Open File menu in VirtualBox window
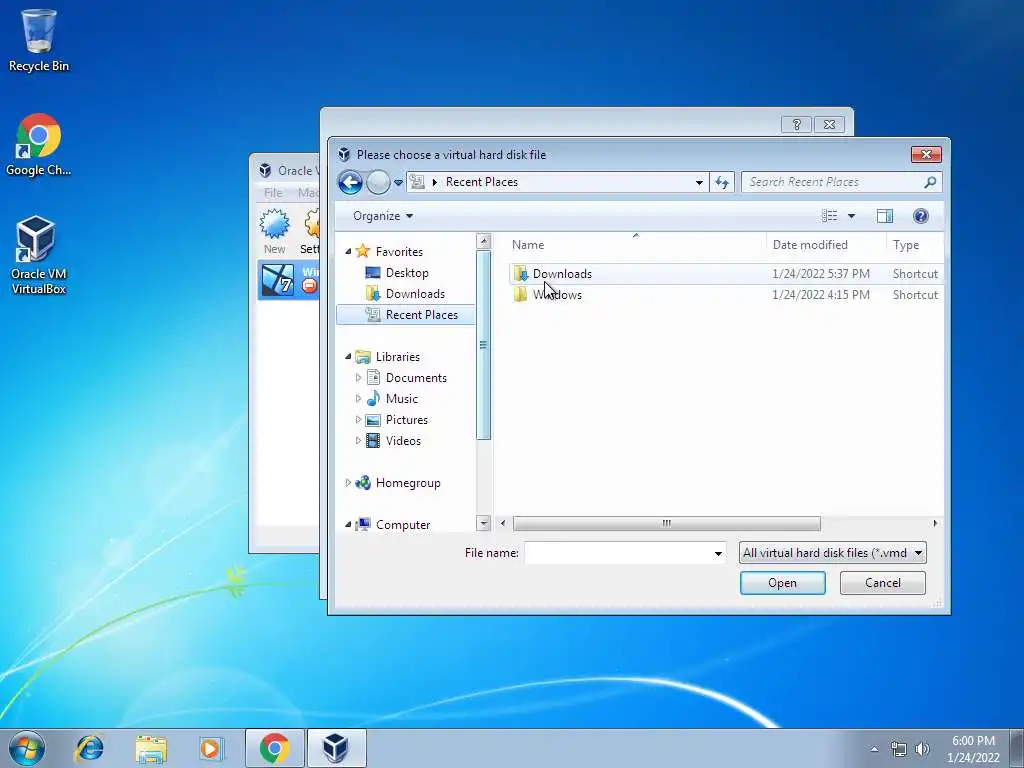 click(x=273, y=193)
